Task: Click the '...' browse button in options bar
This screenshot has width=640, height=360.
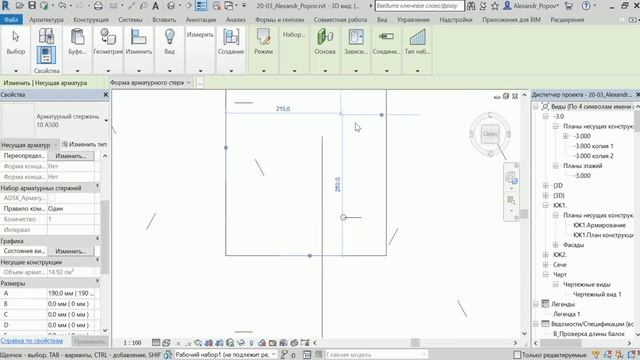Action: tap(200, 82)
